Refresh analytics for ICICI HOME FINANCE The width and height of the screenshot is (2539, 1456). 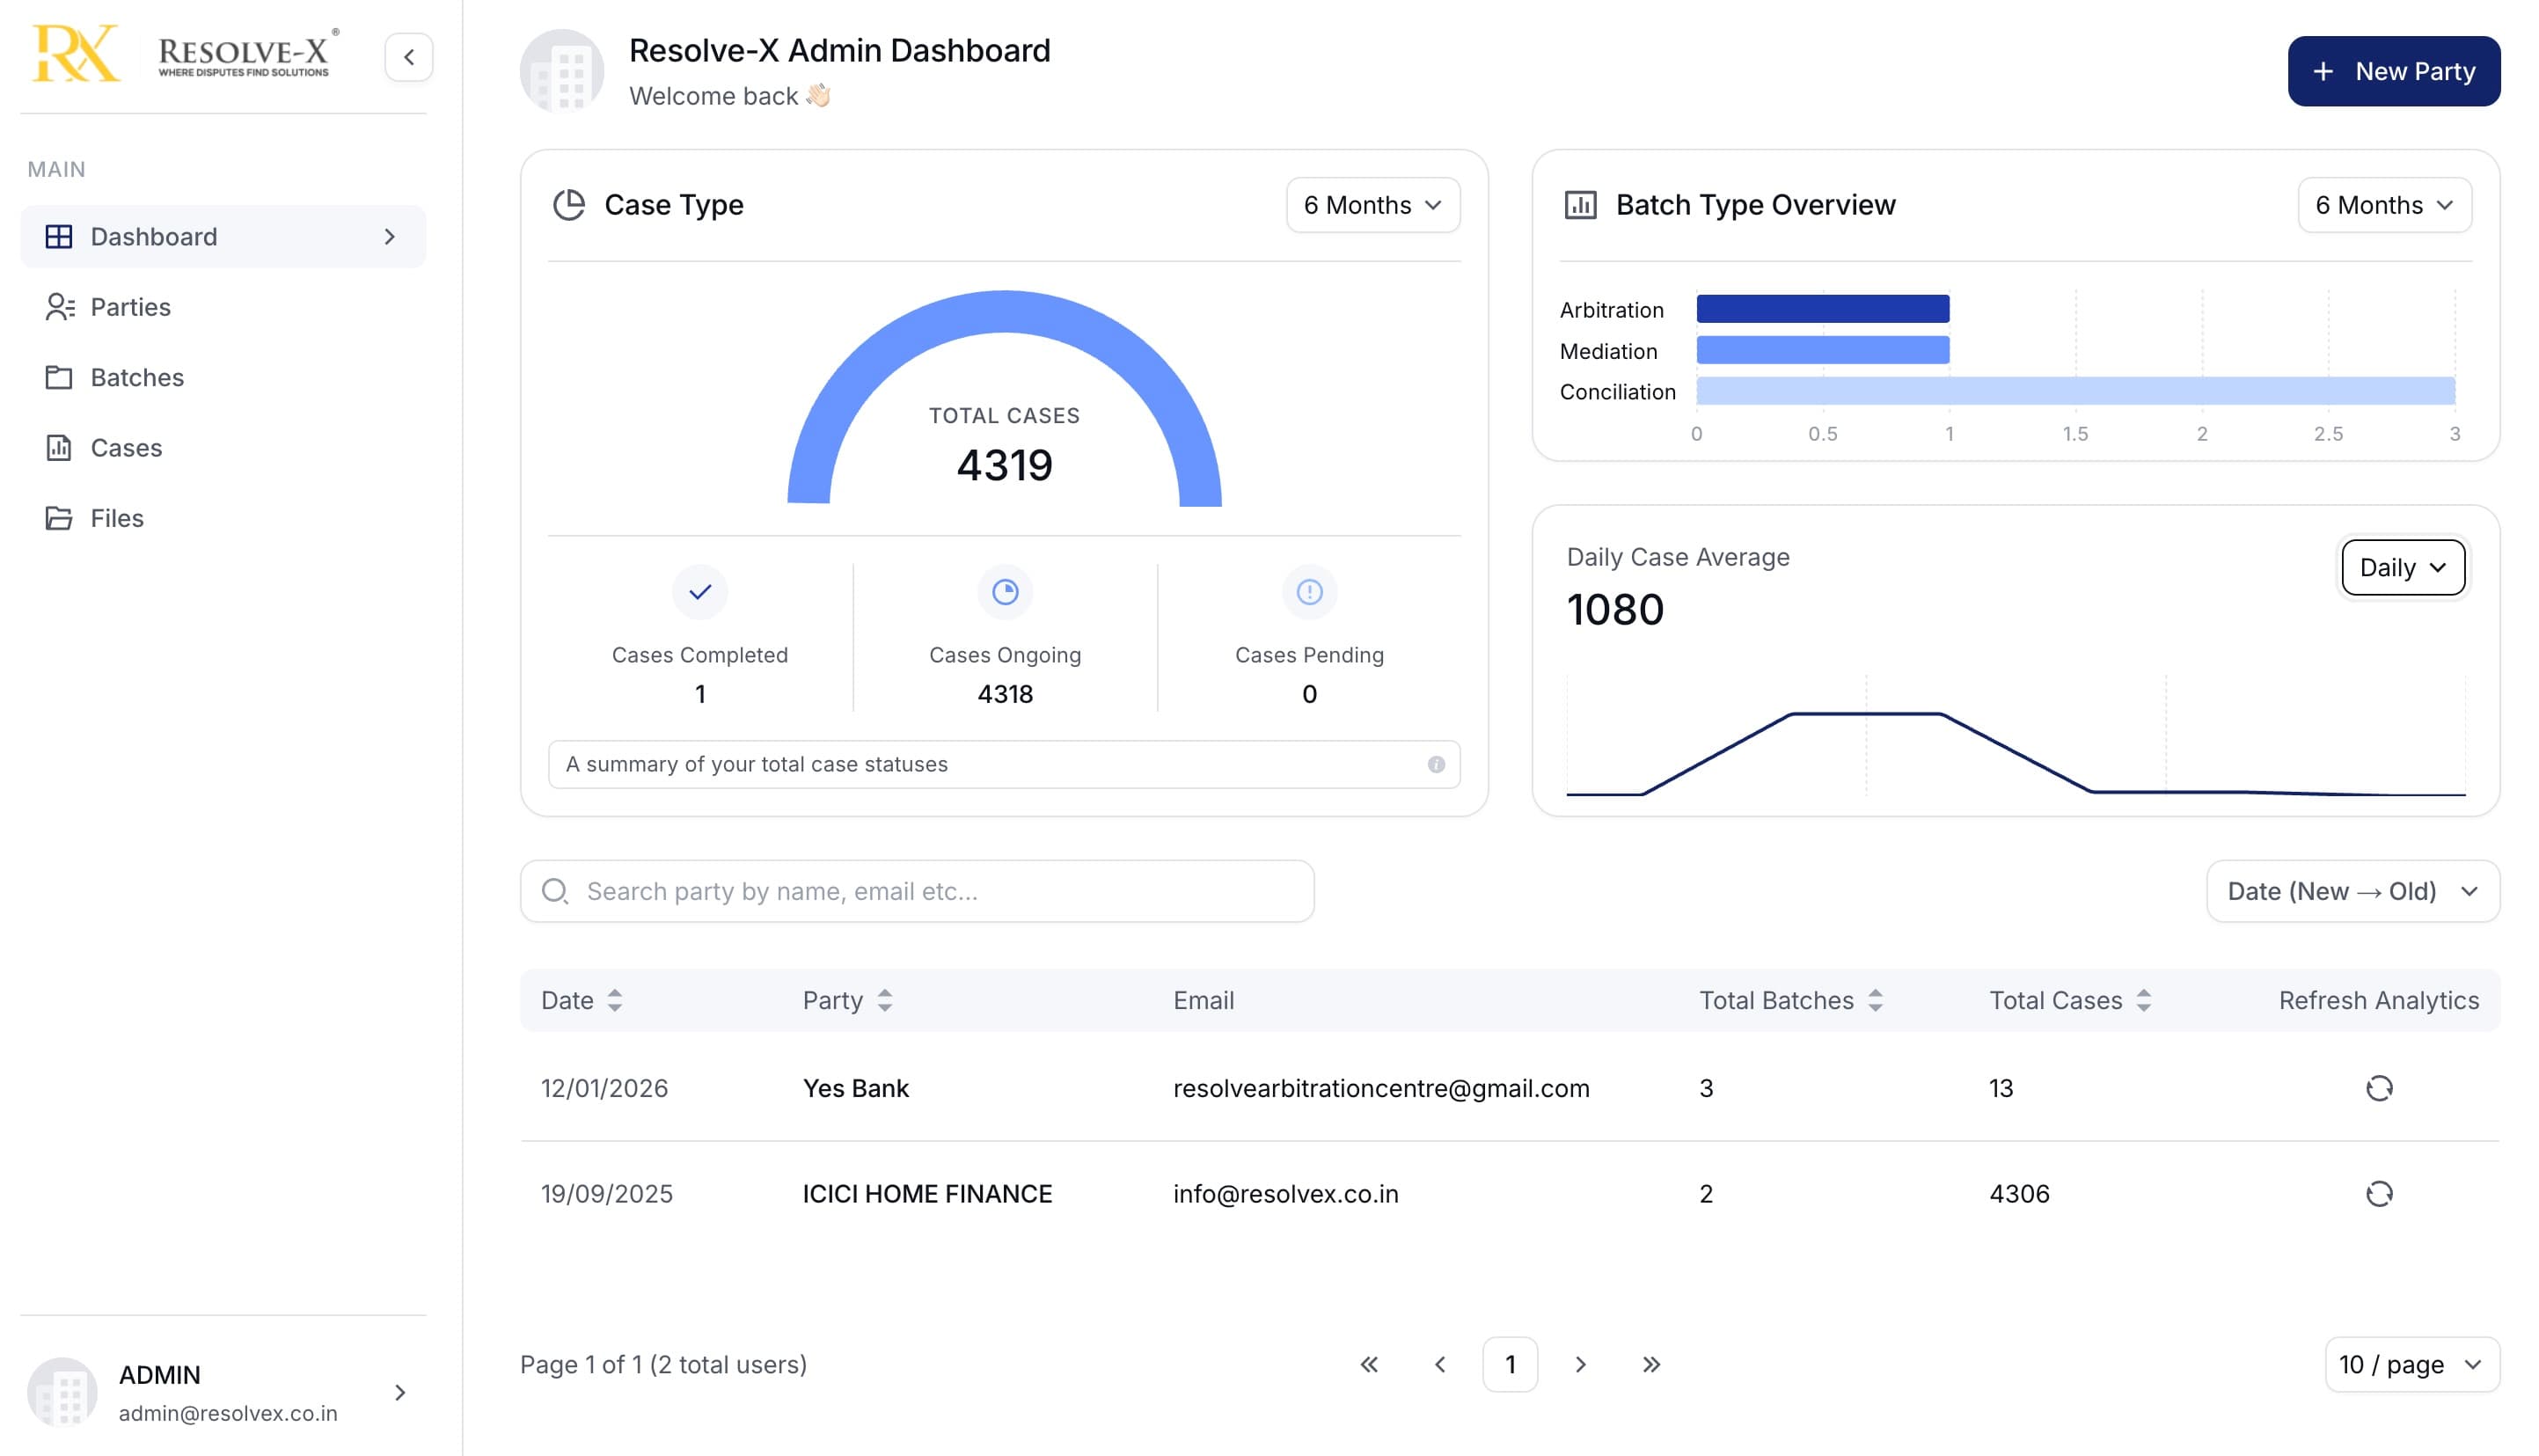[2379, 1194]
